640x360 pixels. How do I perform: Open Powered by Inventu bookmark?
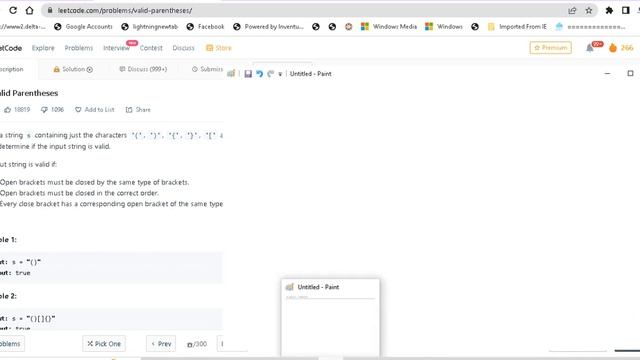268,27
